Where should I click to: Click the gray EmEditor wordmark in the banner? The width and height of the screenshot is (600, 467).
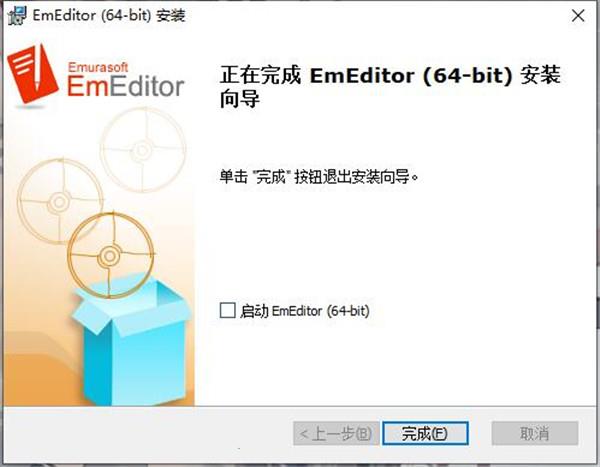coord(126,86)
